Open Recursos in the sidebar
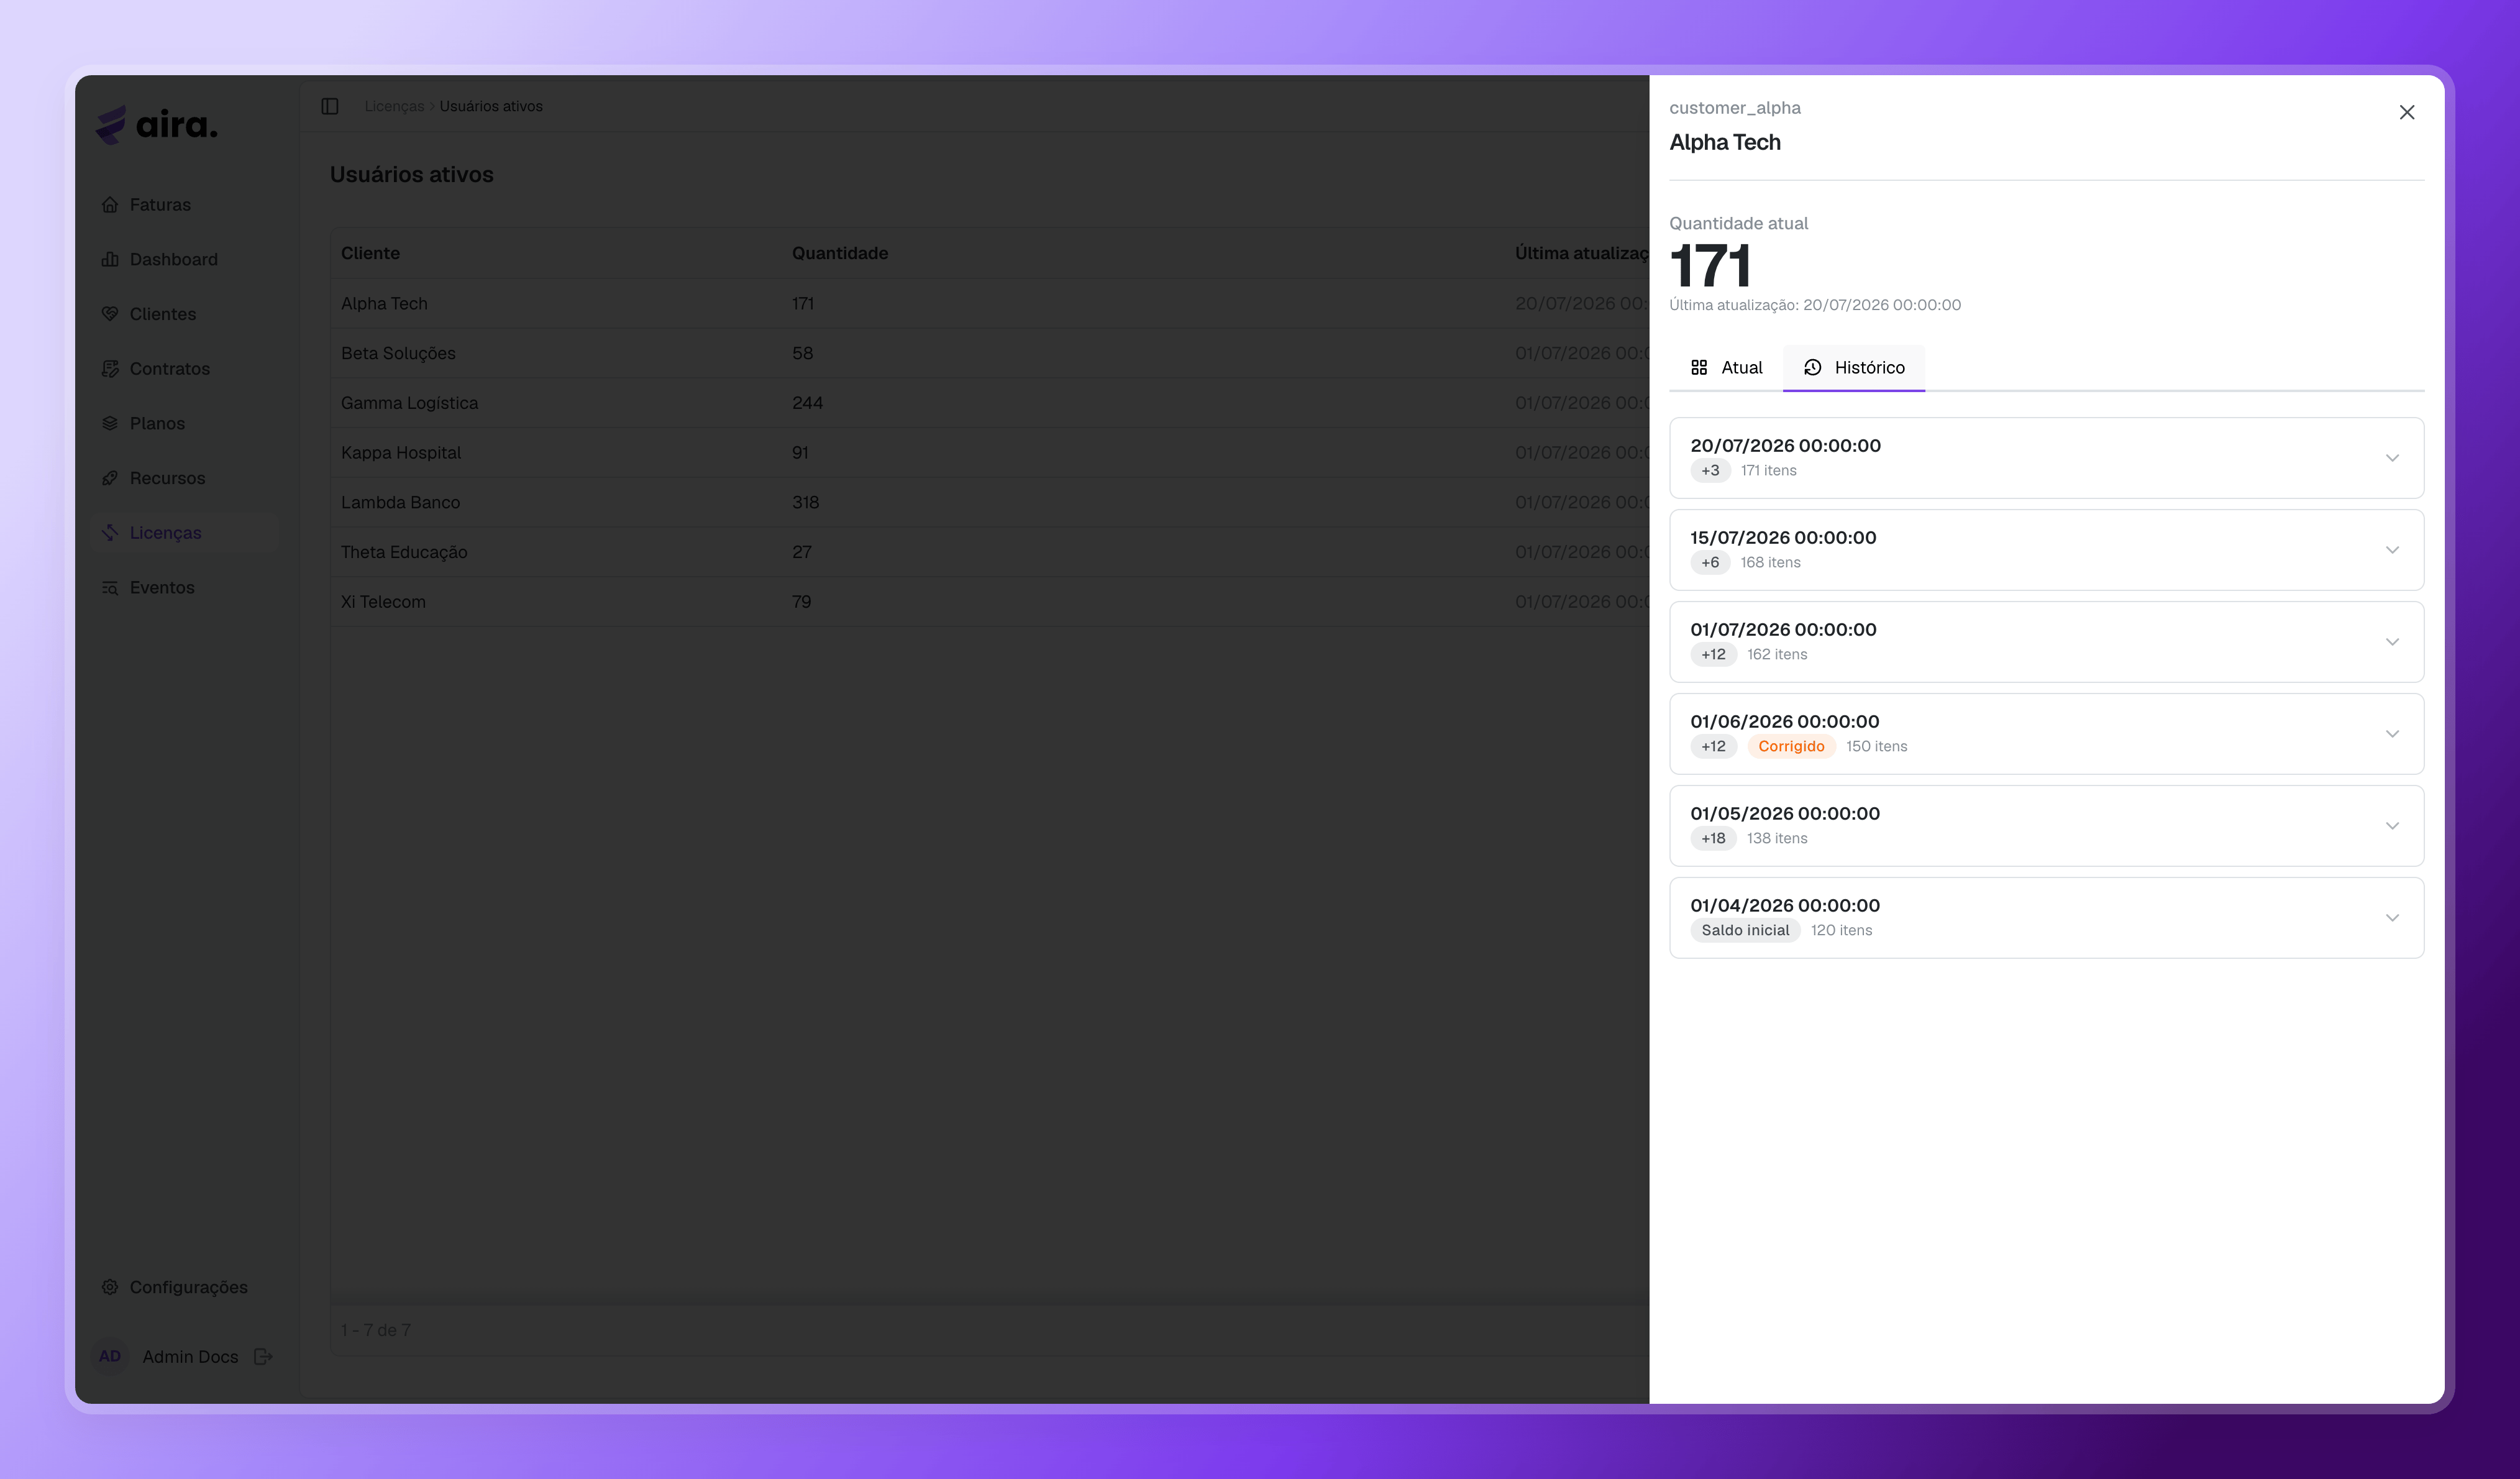Viewport: 2520px width, 1479px height. click(185, 478)
